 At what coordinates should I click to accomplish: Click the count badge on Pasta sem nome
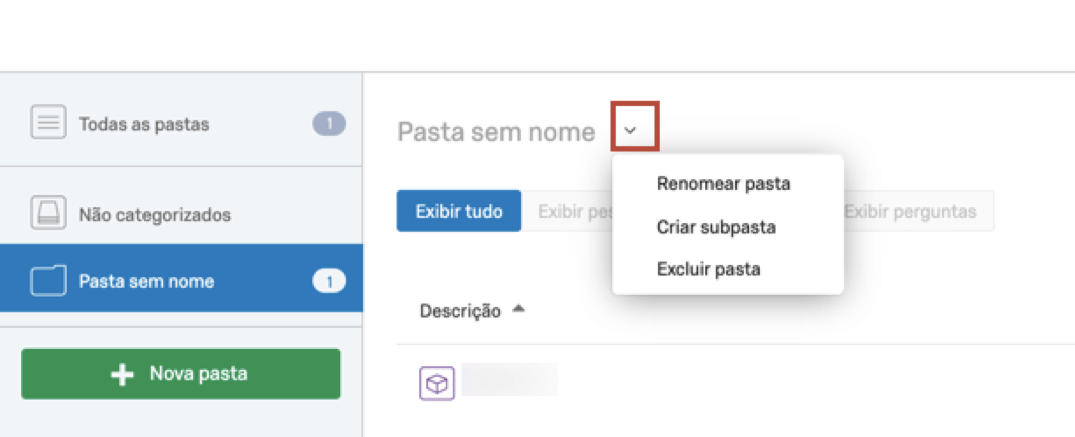[x=328, y=281]
